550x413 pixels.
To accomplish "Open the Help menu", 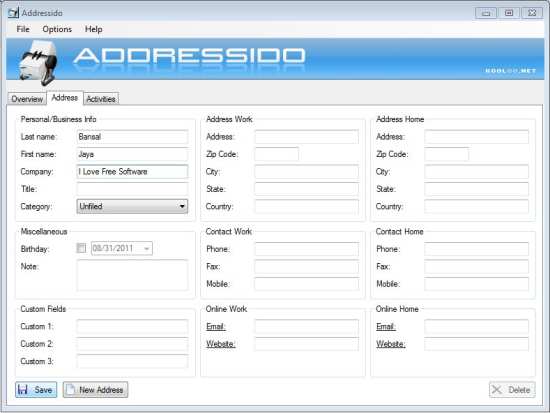I will (94, 29).
